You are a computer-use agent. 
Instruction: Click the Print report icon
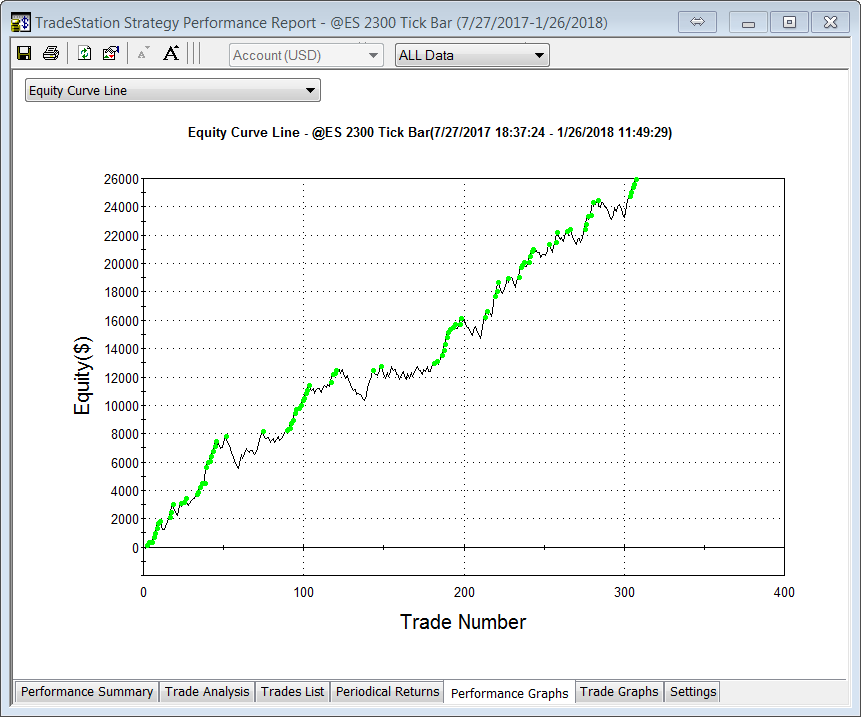[x=50, y=54]
